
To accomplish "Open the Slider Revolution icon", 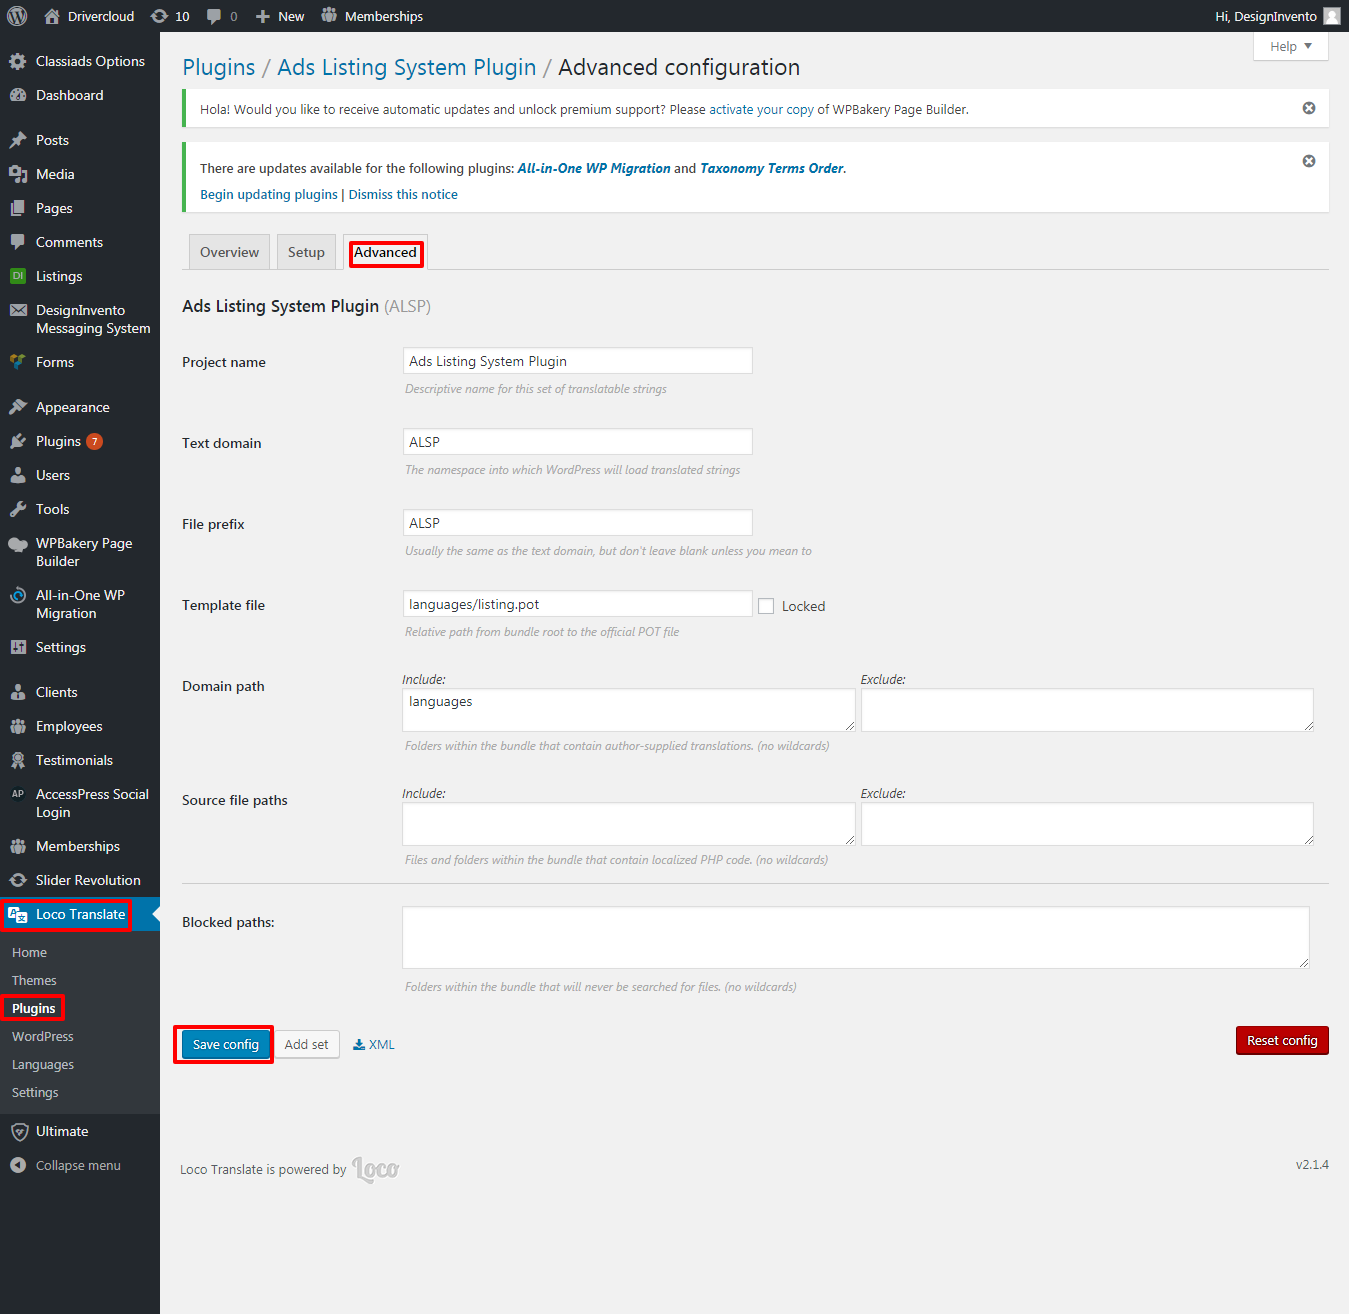I will pos(18,880).
